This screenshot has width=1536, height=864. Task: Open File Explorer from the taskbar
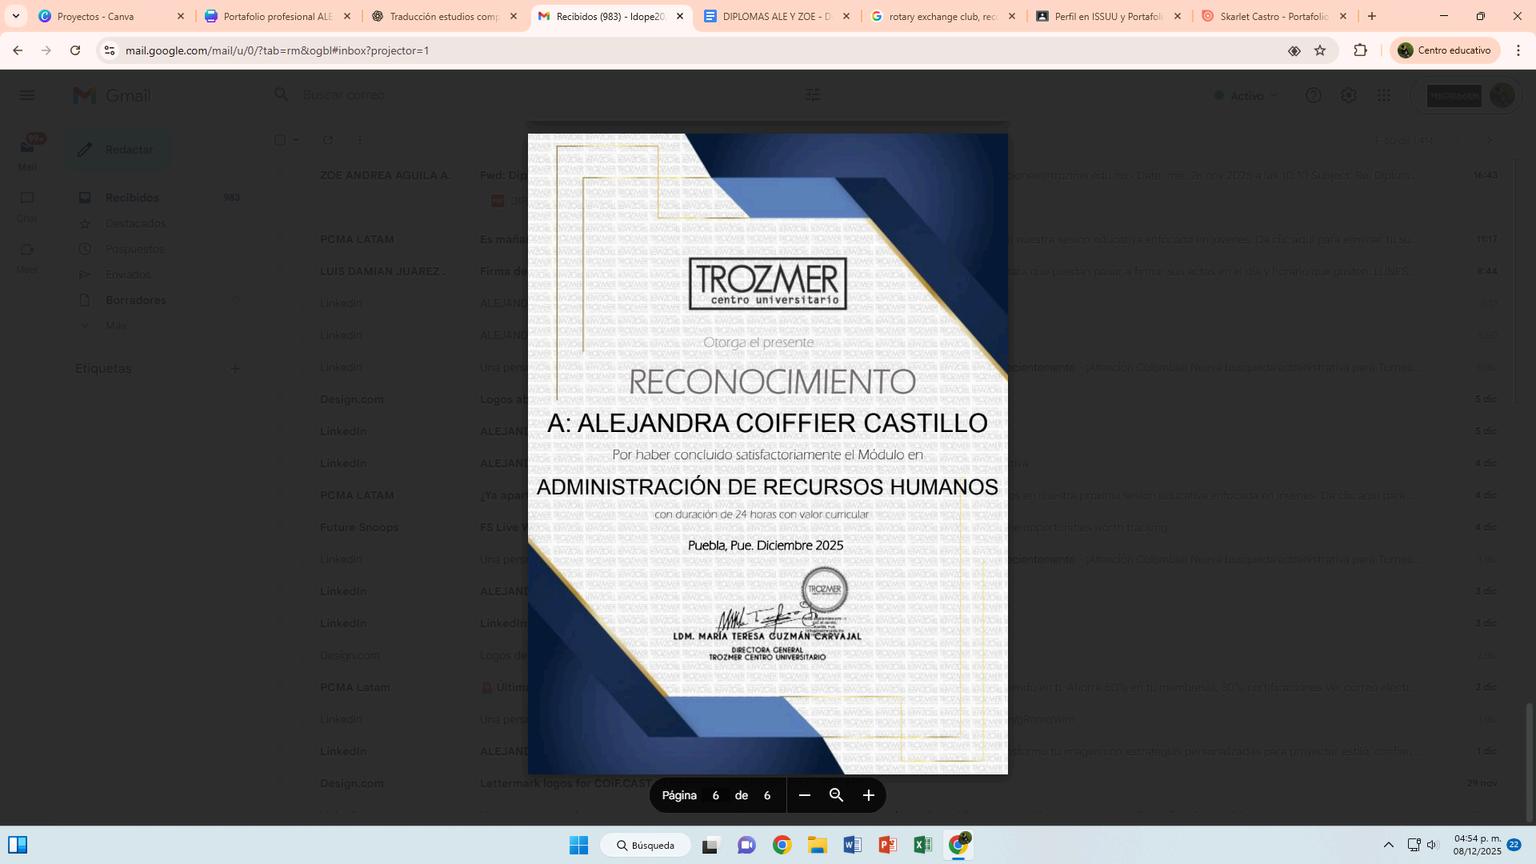coord(817,845)
